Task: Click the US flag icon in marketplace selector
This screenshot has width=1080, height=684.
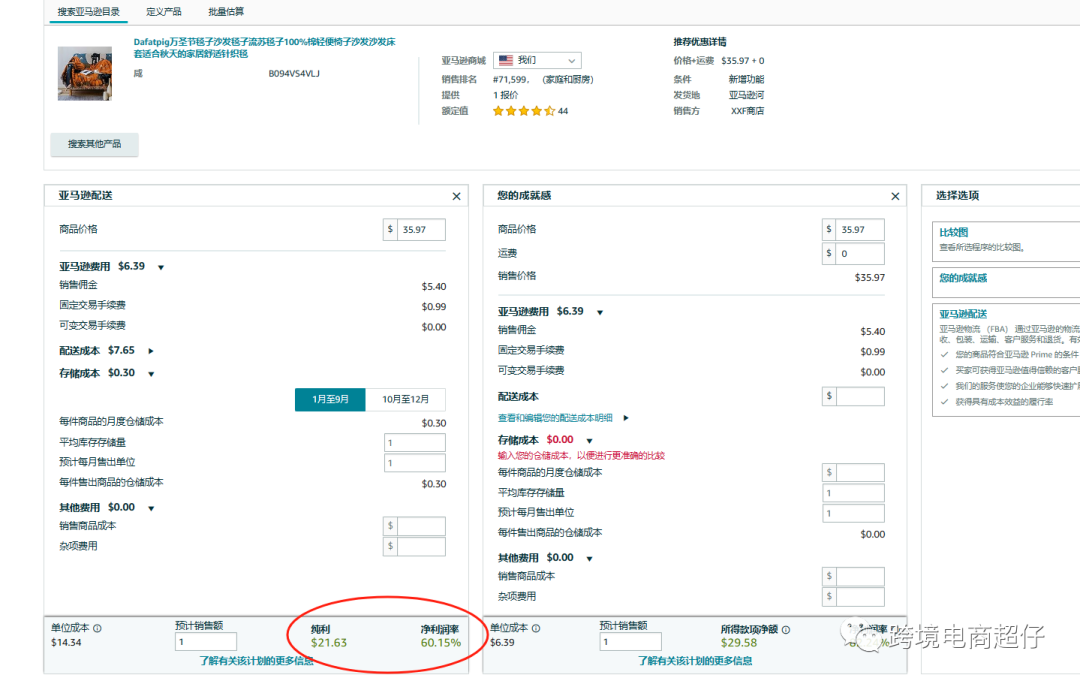Action: (506, 61)
